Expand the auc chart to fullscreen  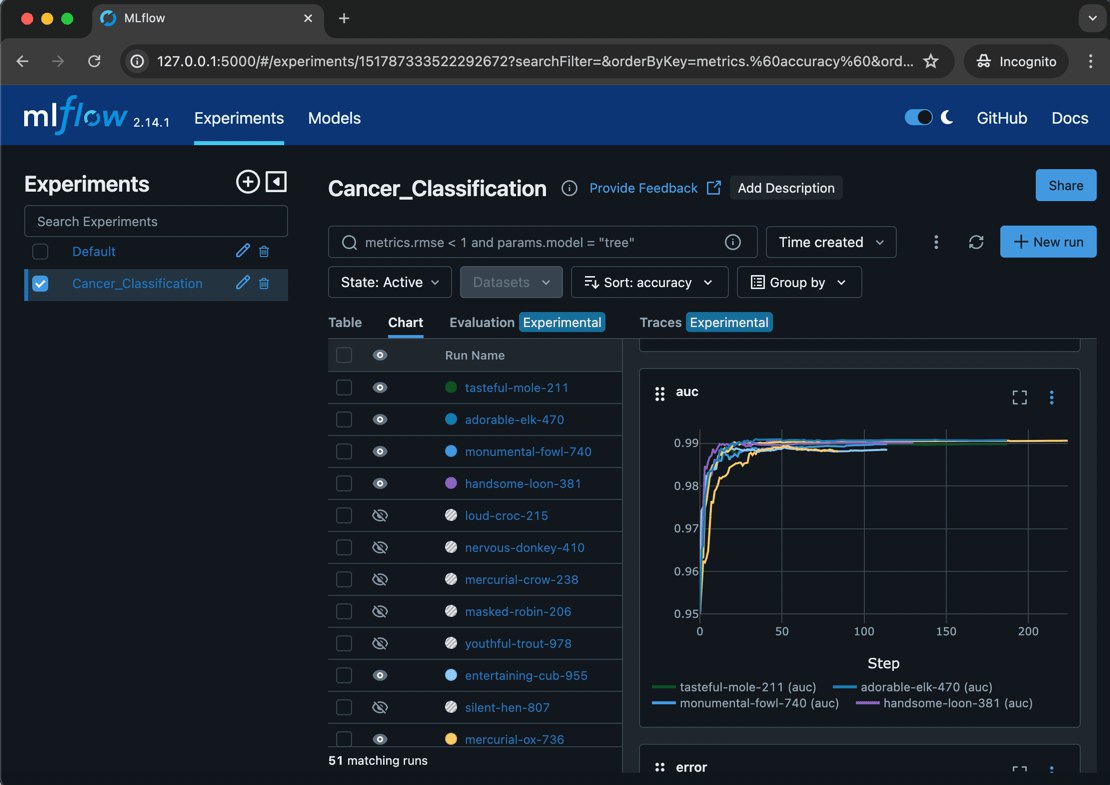[x=1019, y=397]
